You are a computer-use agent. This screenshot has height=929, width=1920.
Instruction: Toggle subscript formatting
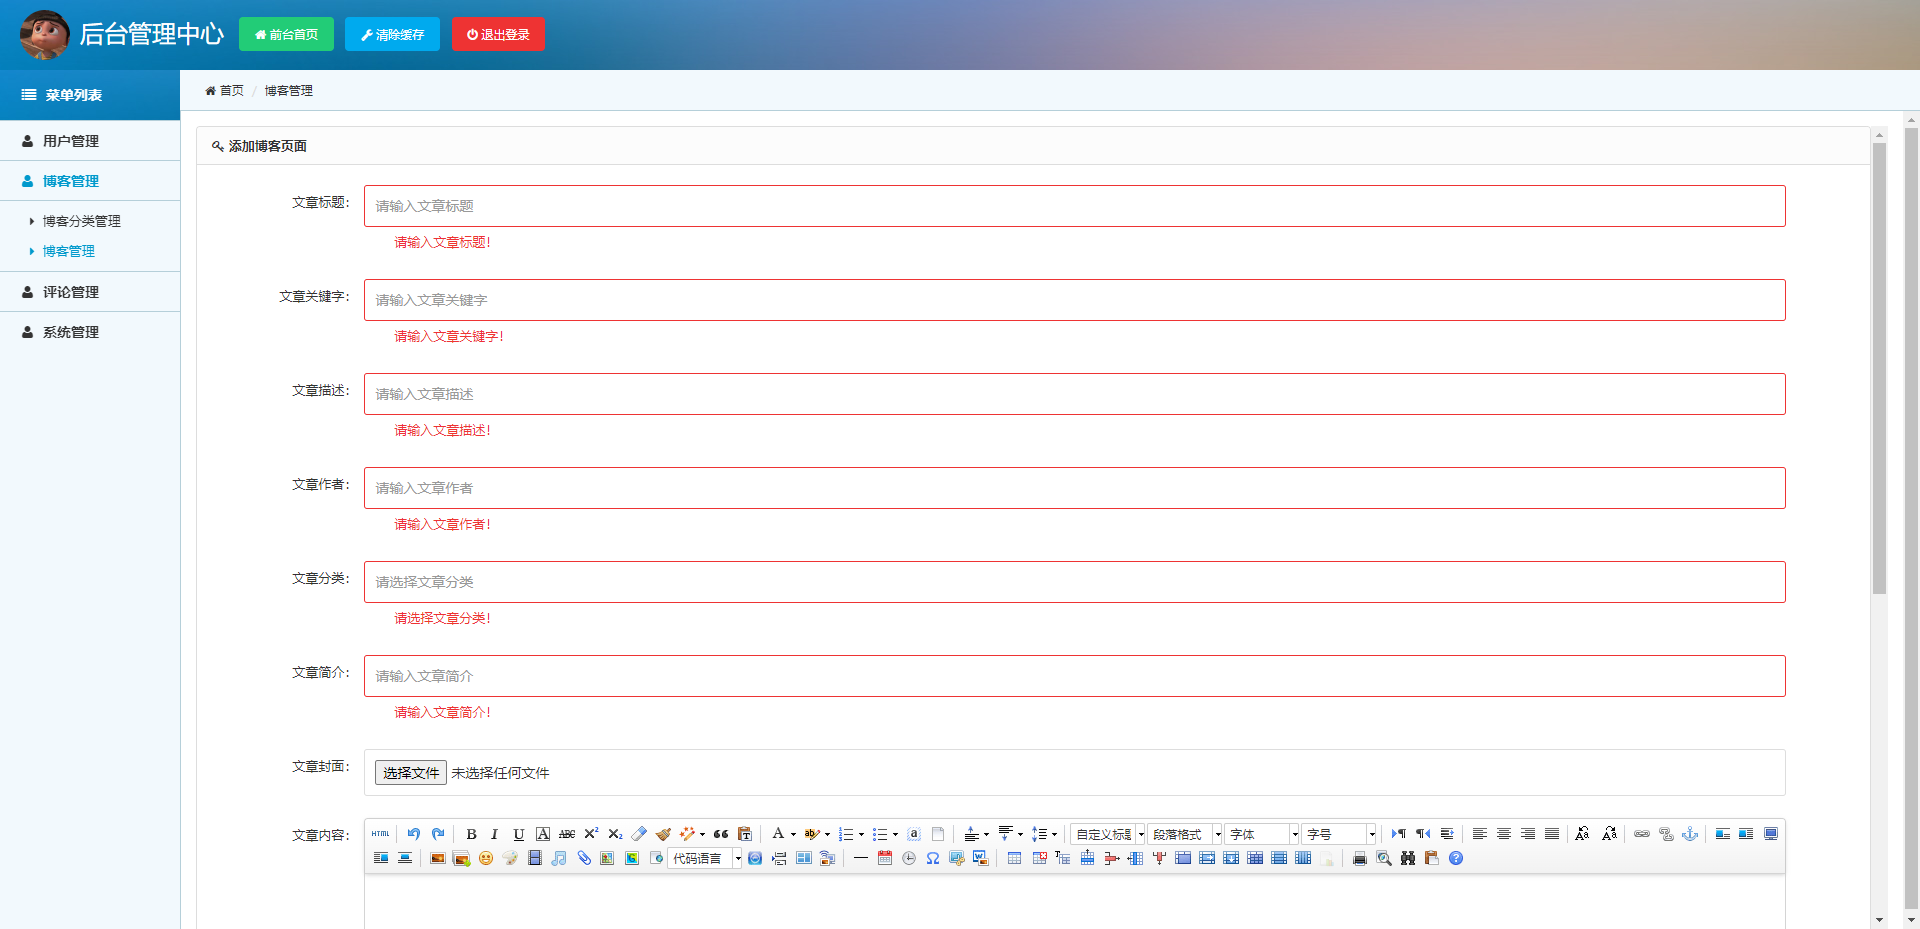[615, 834]
